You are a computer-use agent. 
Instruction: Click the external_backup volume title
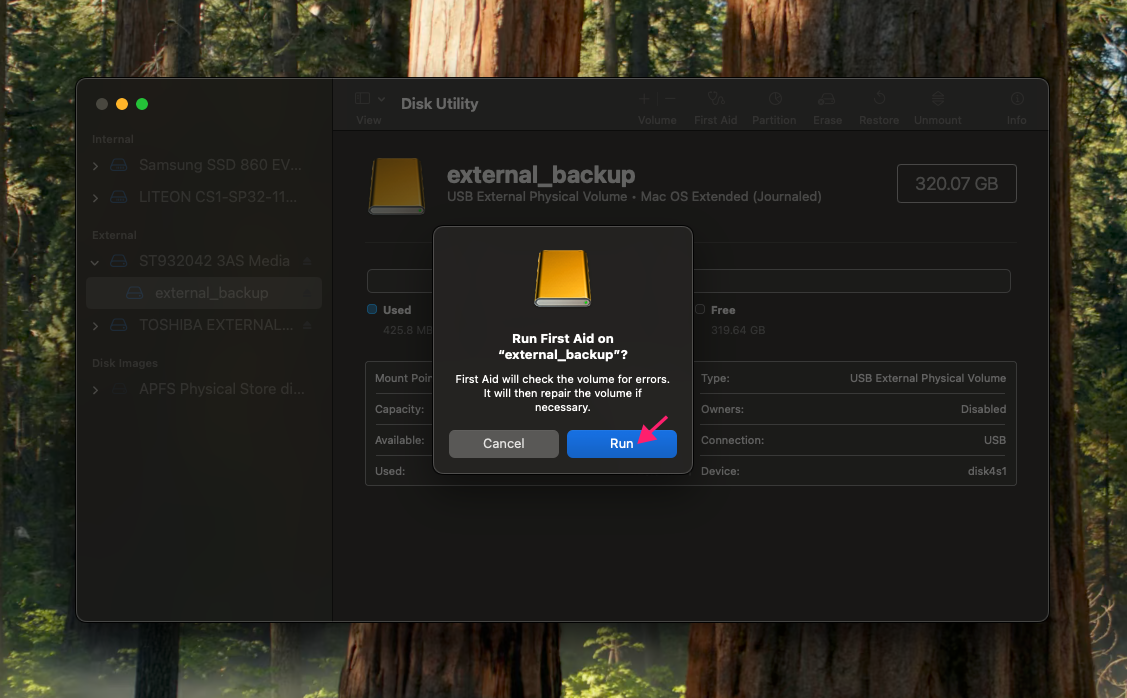(x=540, y=174)
